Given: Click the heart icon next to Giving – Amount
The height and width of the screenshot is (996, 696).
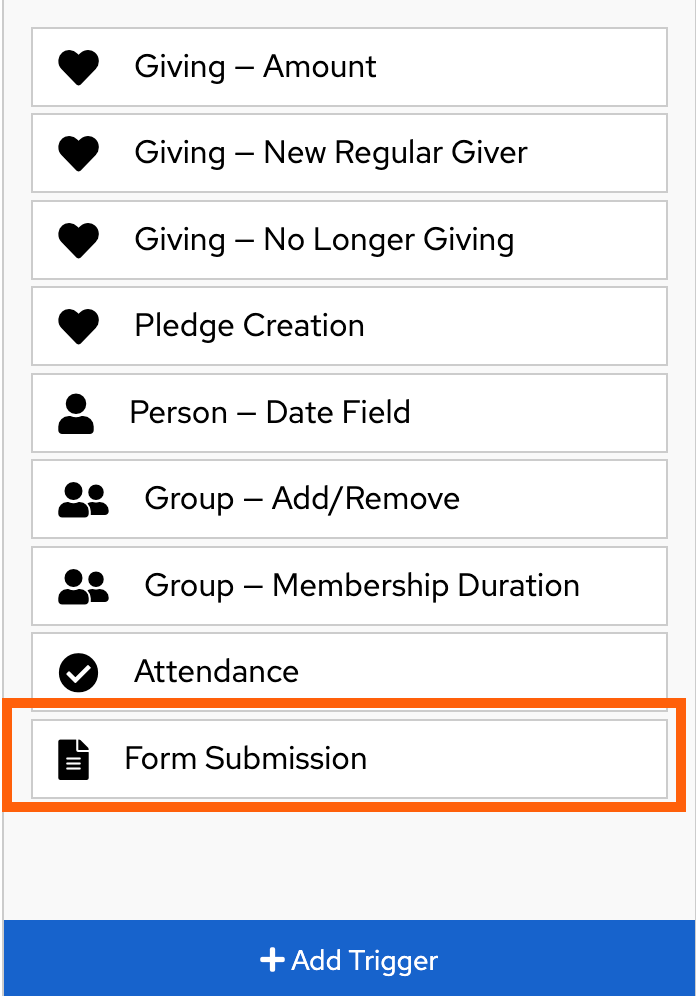Looking at the screenshot, I should coord(78,66).
